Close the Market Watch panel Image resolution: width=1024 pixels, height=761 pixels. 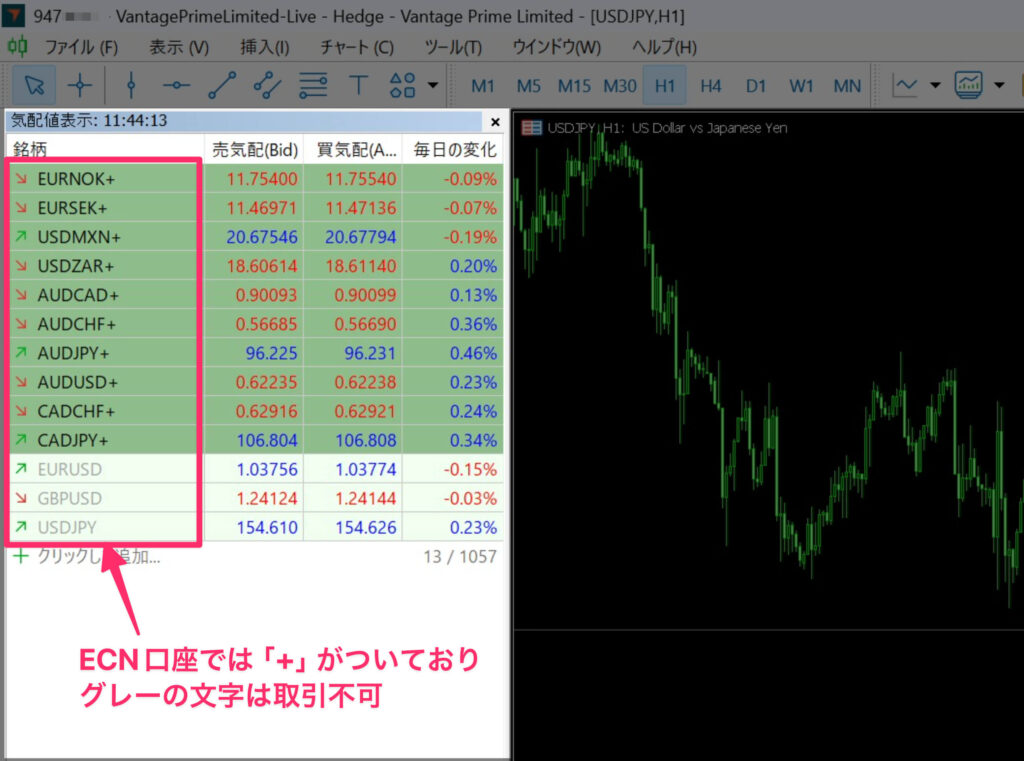click(495, 121)
